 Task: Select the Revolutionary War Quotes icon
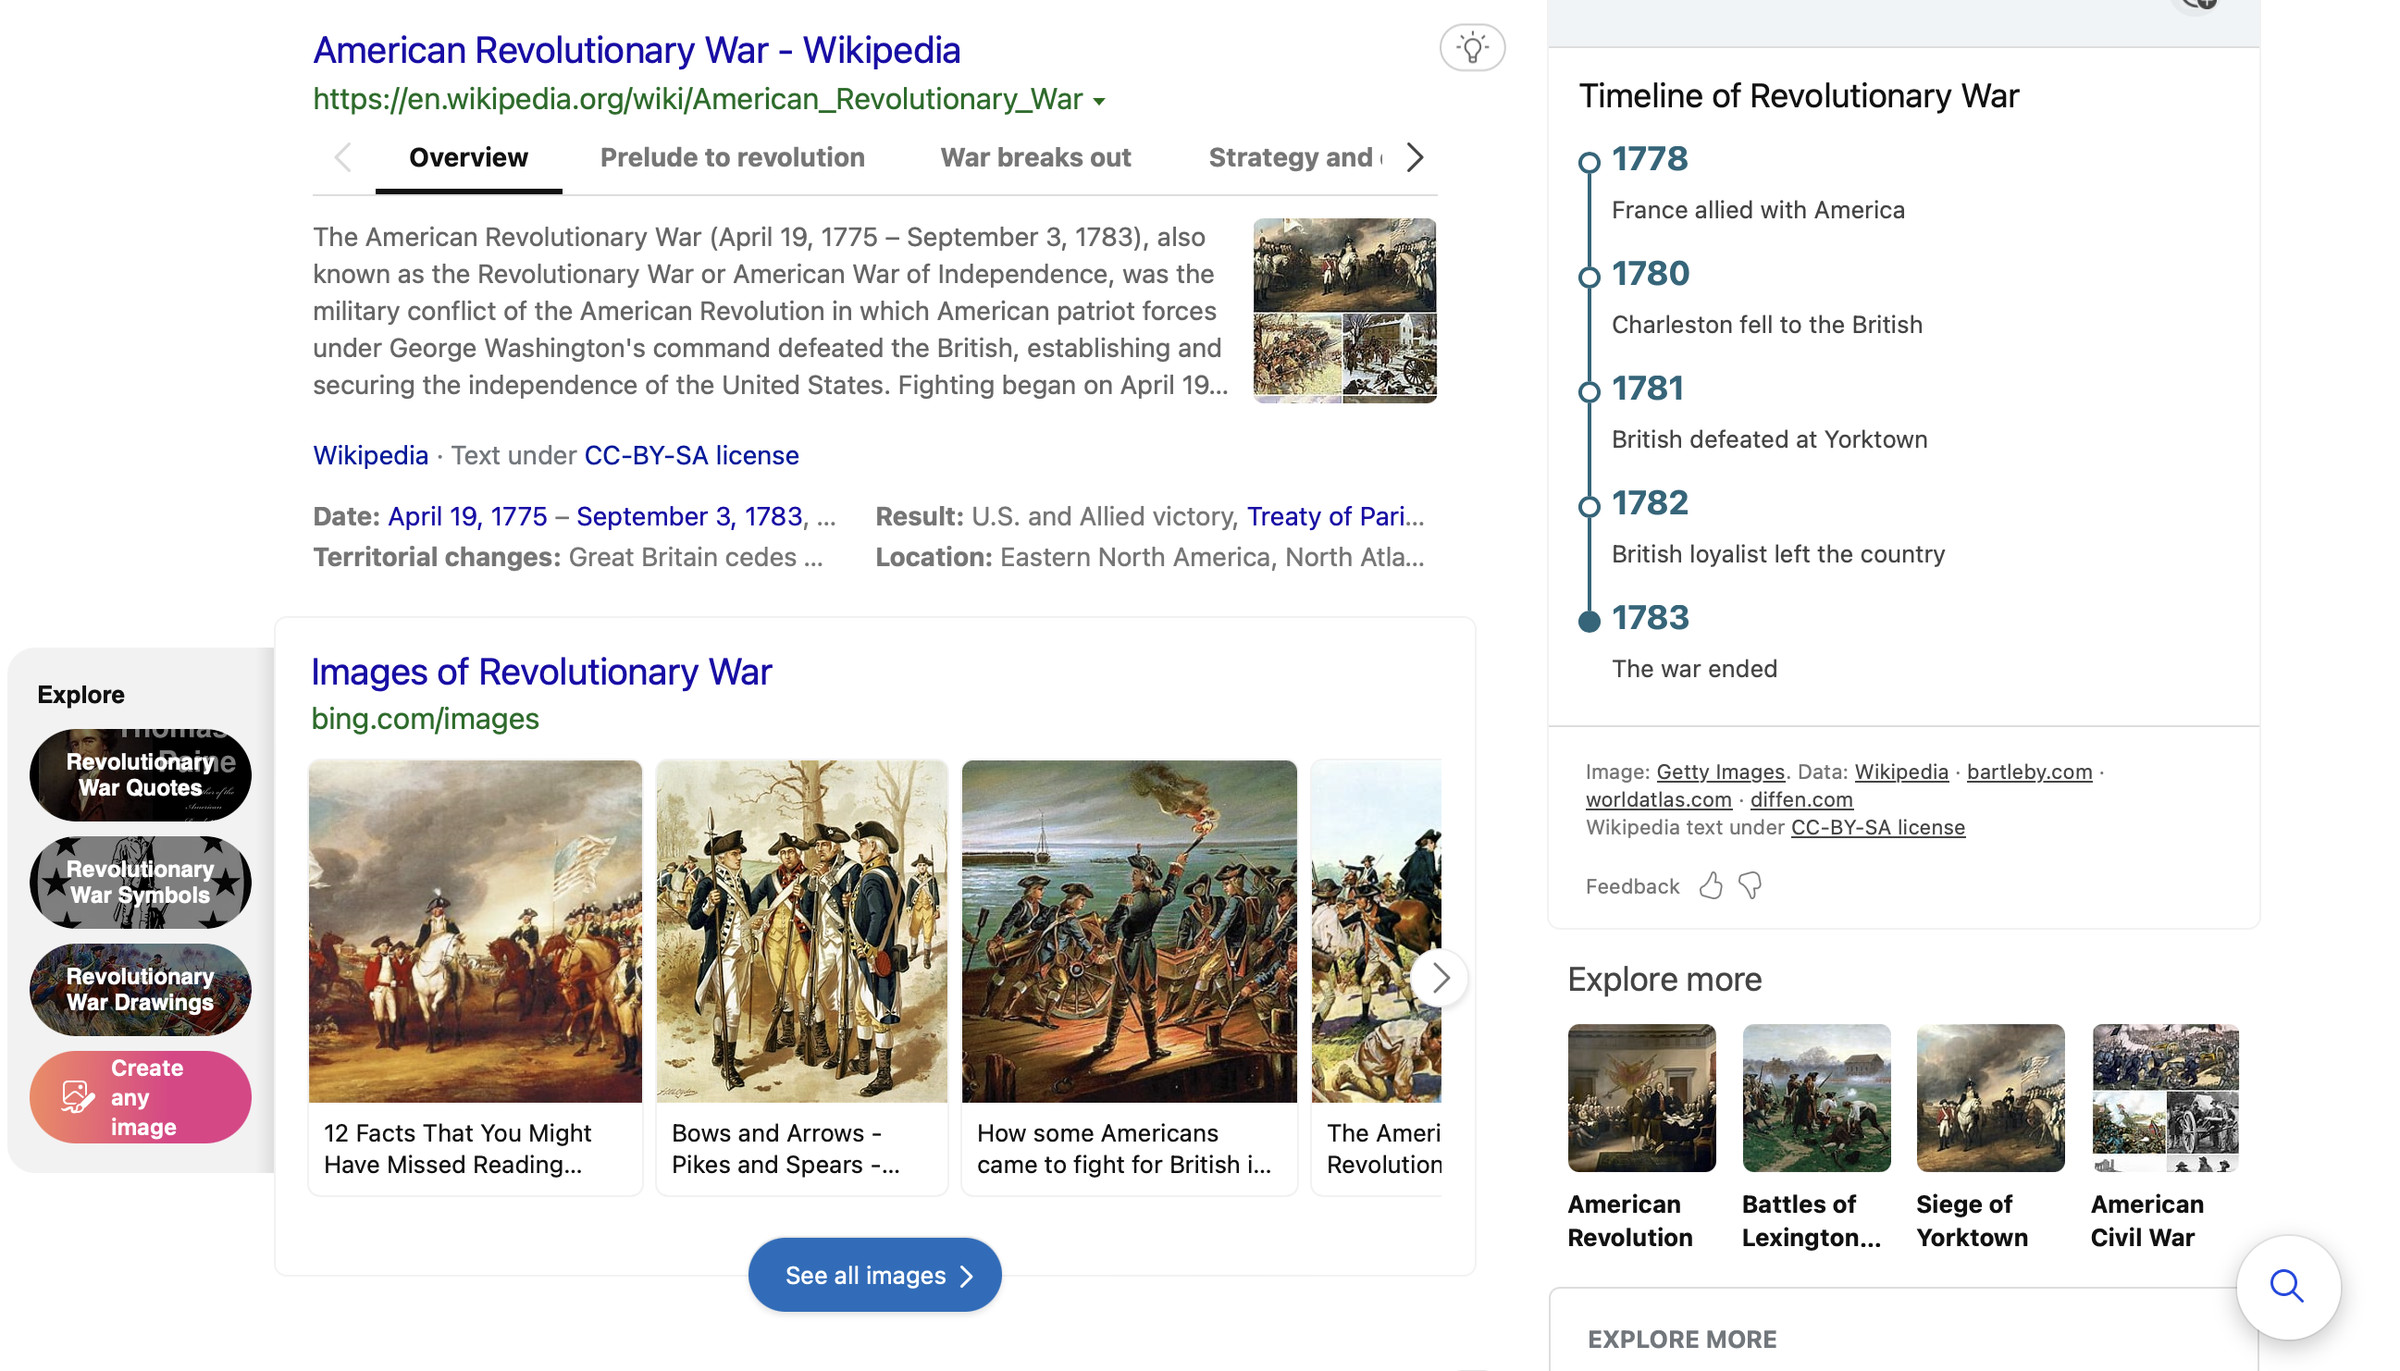click(140, 774)
